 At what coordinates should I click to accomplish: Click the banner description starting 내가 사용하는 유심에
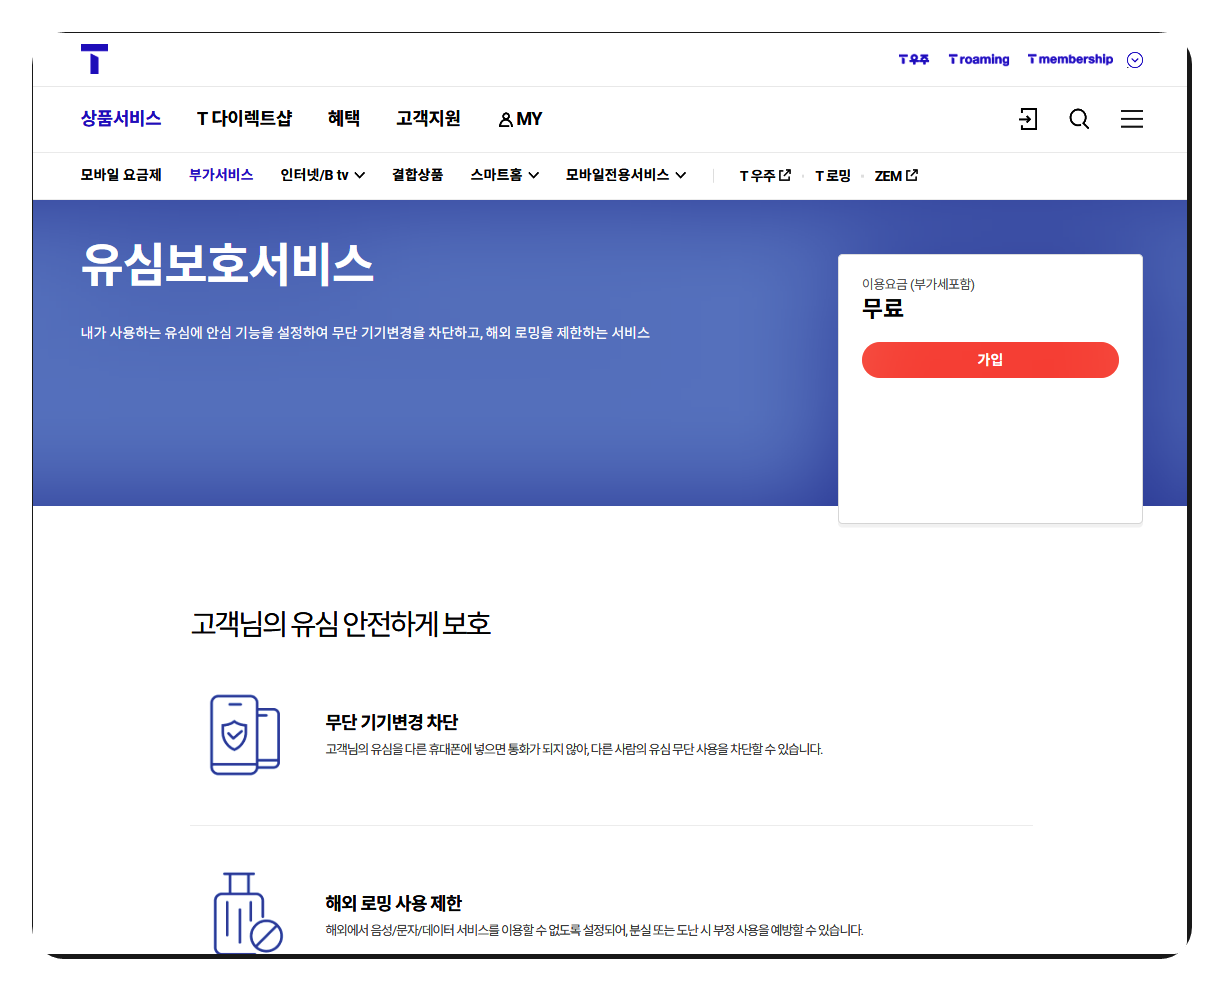[365, 333]
